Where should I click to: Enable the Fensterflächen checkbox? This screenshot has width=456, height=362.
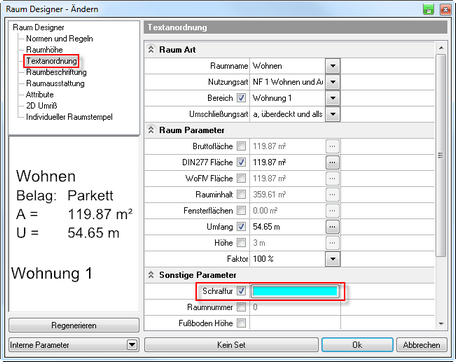[241, 210]
